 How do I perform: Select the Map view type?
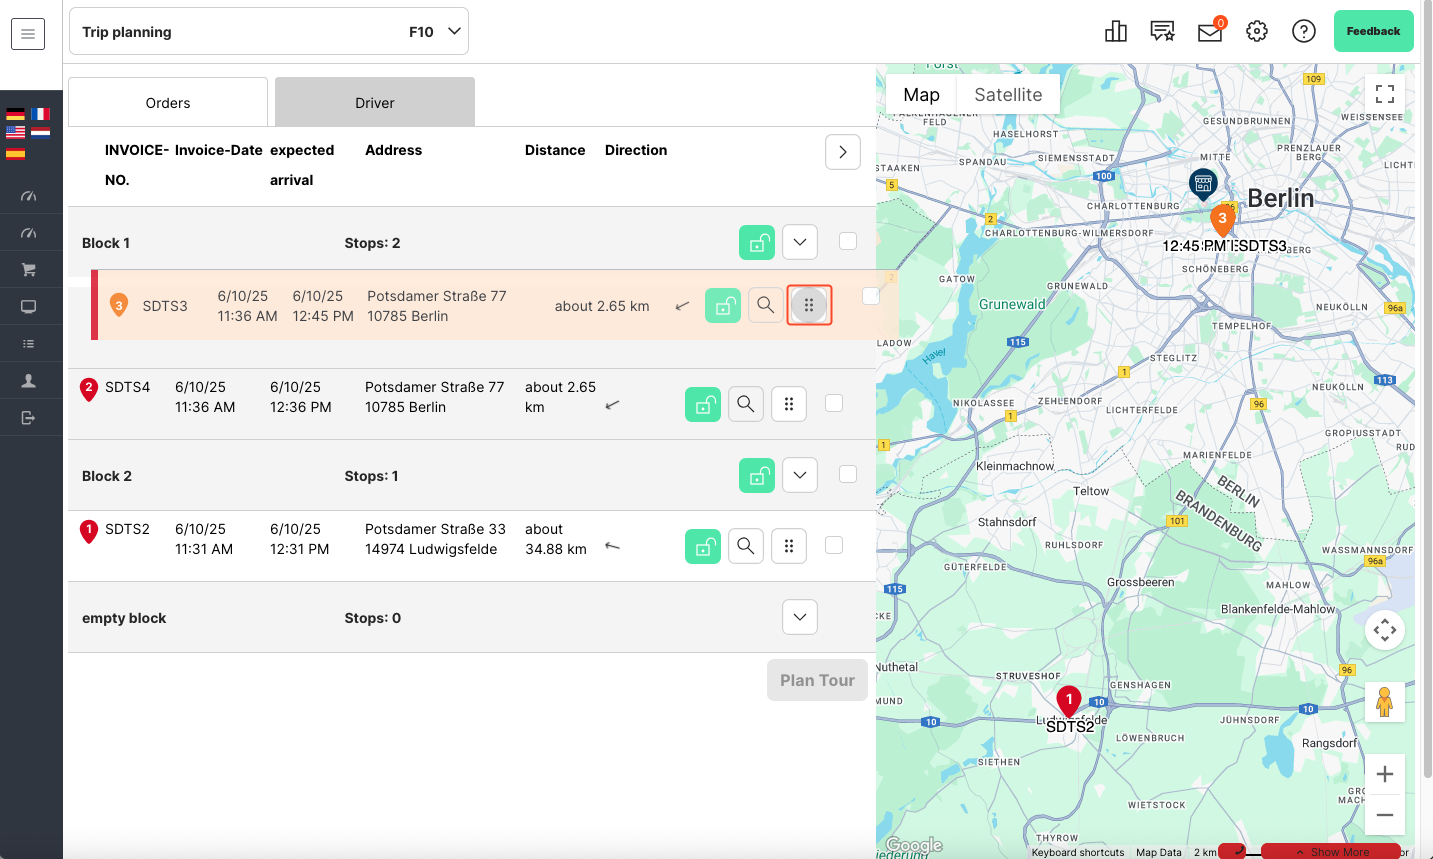coord(921,95)
